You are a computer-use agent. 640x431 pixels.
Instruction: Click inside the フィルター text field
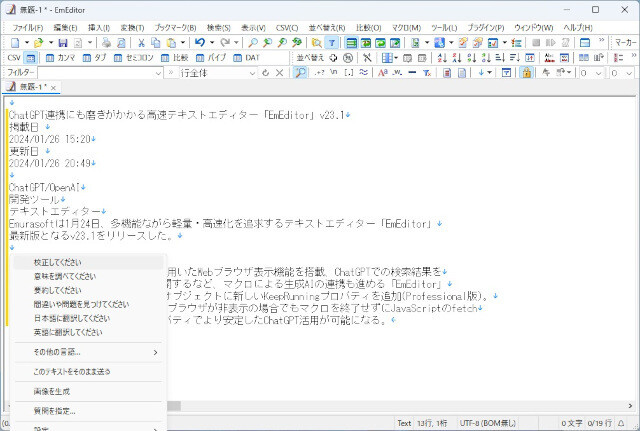(x=96, y=73)
